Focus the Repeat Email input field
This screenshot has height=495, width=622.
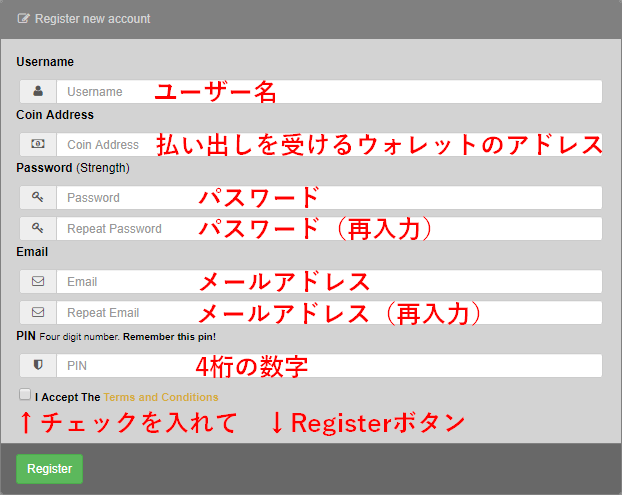coord(329,313)
